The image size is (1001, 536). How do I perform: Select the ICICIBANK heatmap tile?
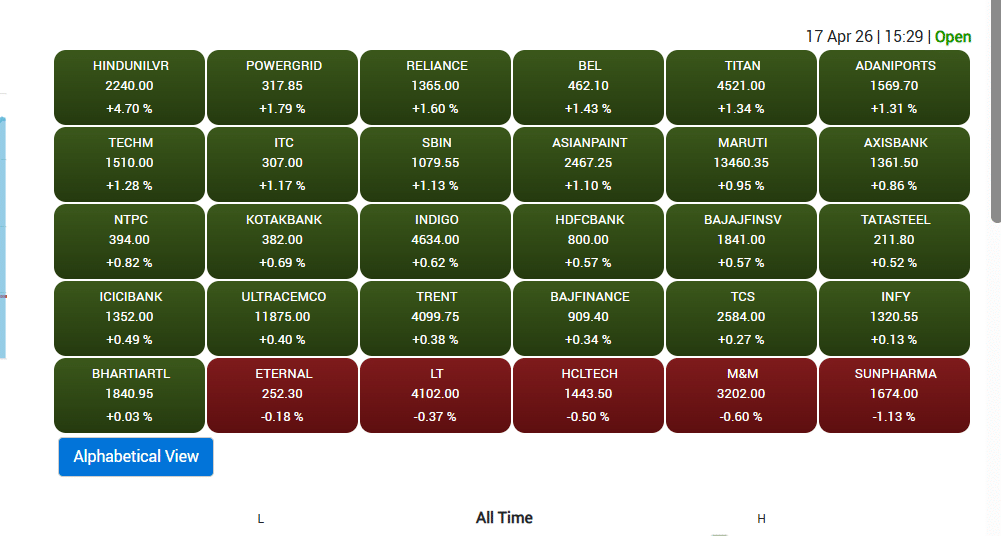coord(130,318)
